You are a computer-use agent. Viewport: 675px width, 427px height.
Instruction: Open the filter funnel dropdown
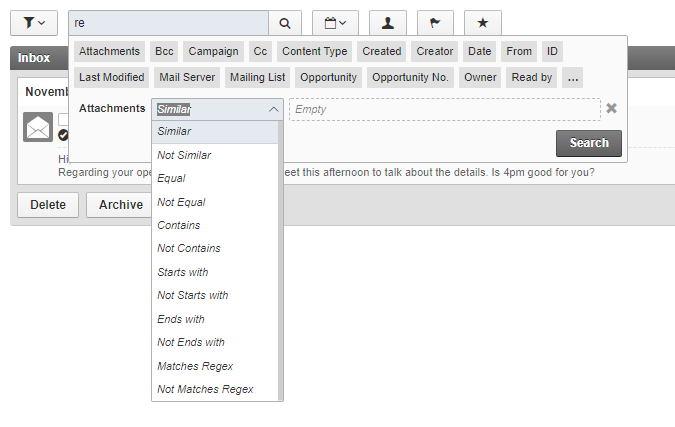34,22
